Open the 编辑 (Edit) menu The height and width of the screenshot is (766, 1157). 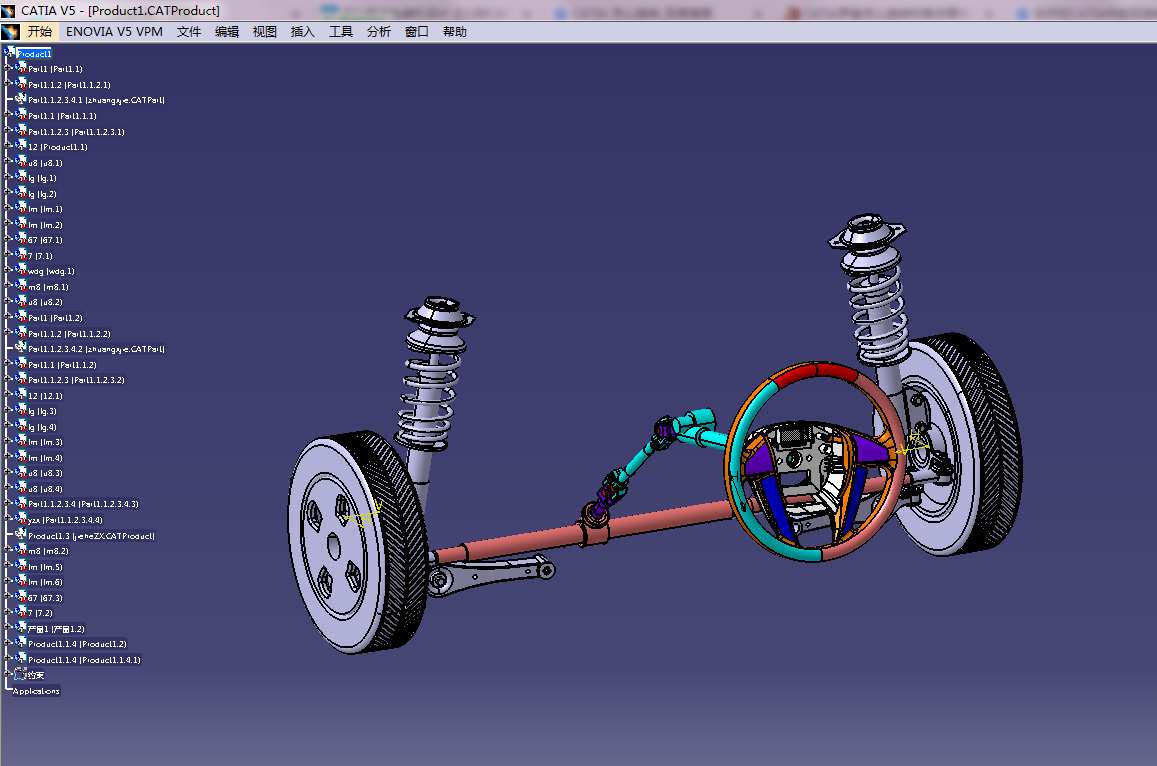(227, 32)
